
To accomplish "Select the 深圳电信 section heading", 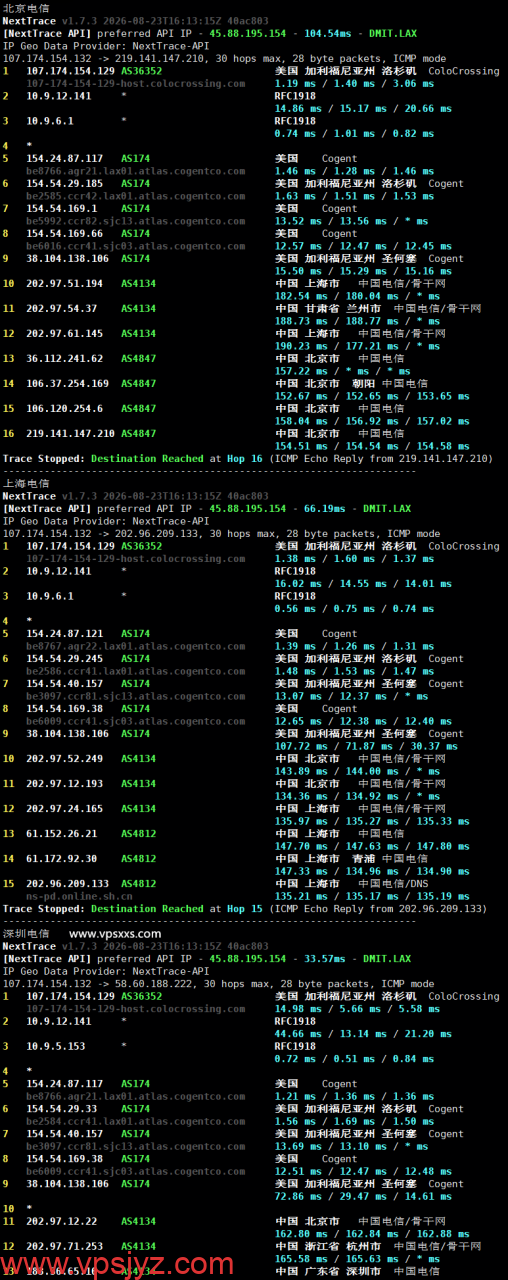I will pos(26,933).
